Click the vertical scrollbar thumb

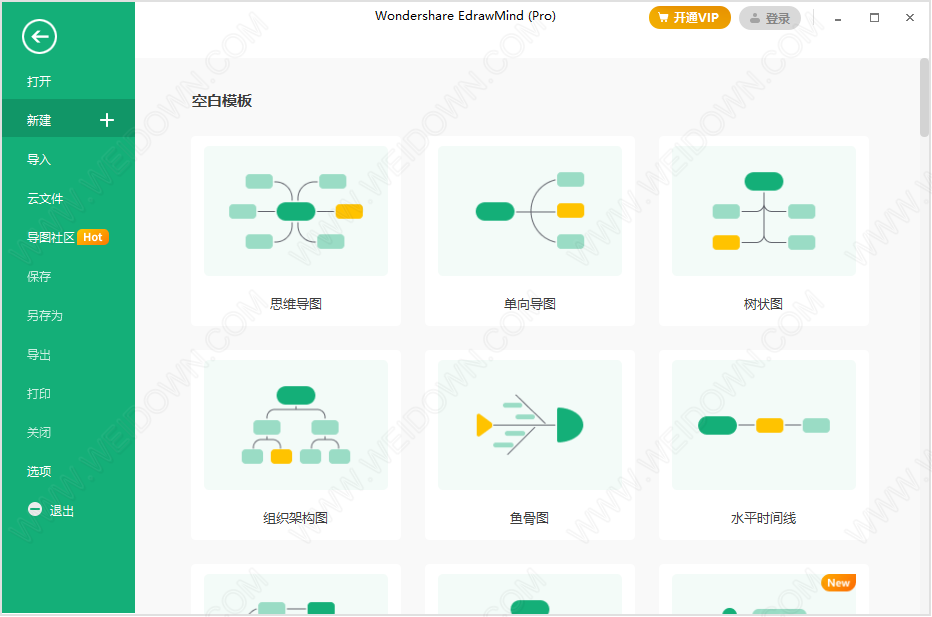pos(924,97)
